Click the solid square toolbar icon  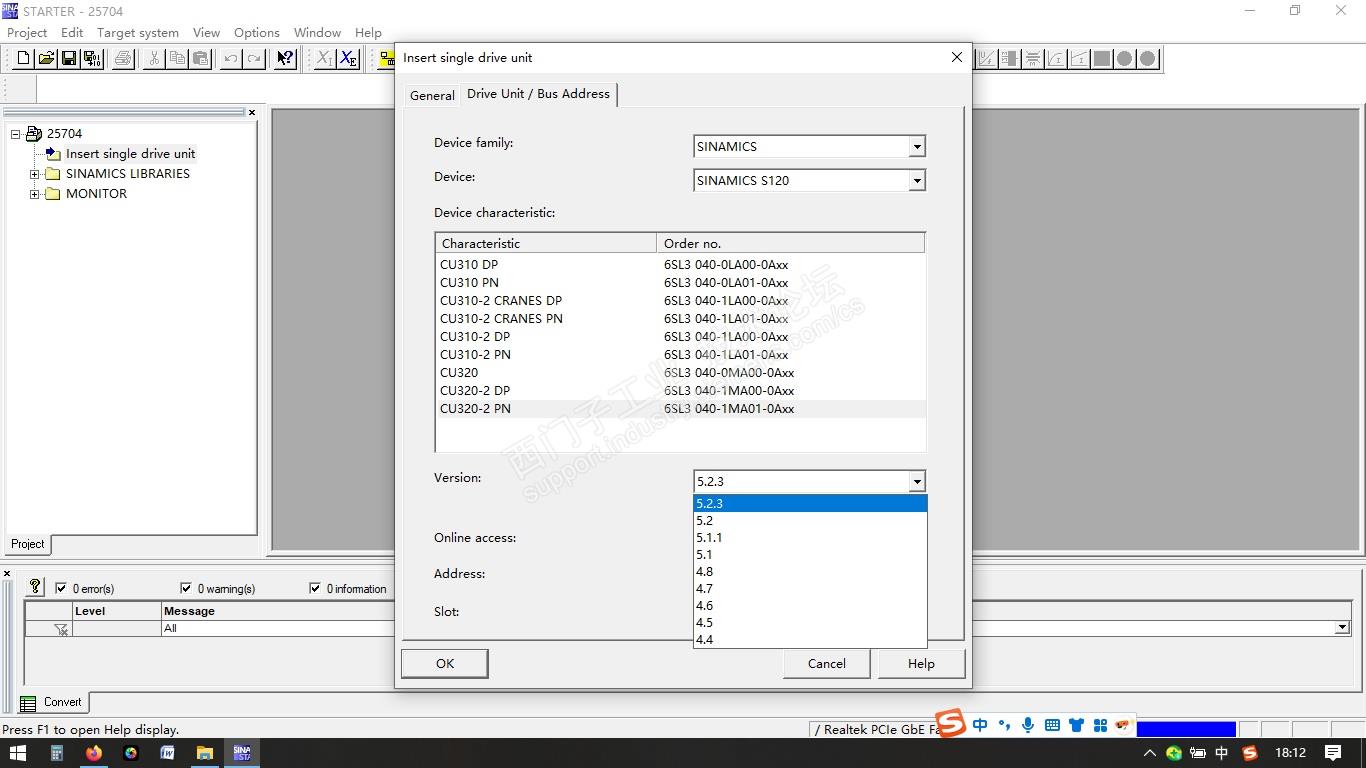point(1102,59)
